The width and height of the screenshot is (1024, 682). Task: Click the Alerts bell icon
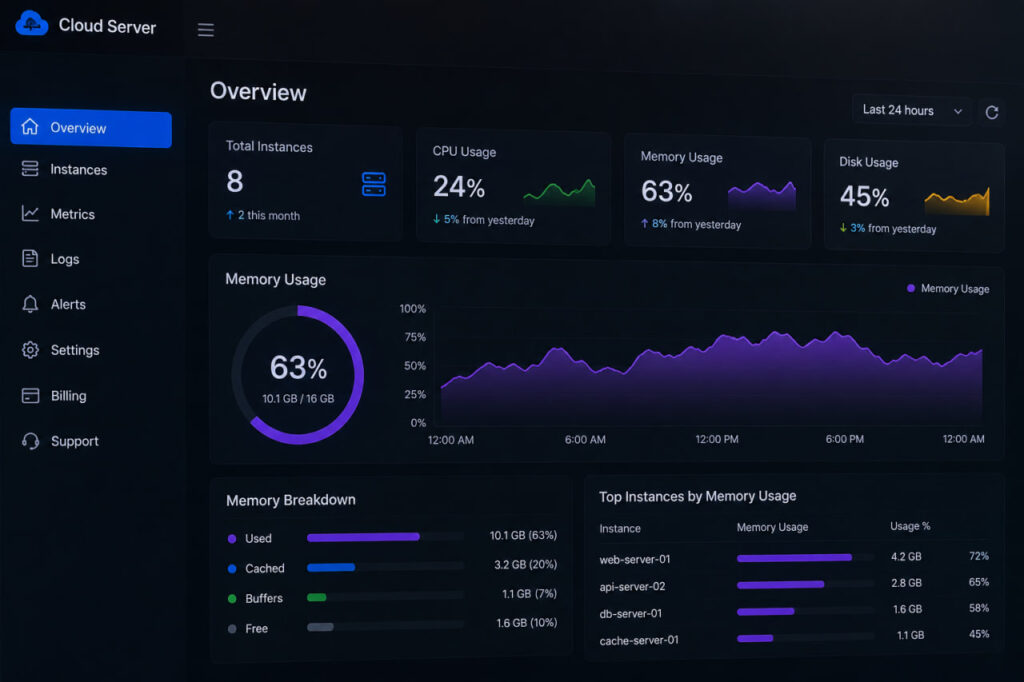[30, 304]
